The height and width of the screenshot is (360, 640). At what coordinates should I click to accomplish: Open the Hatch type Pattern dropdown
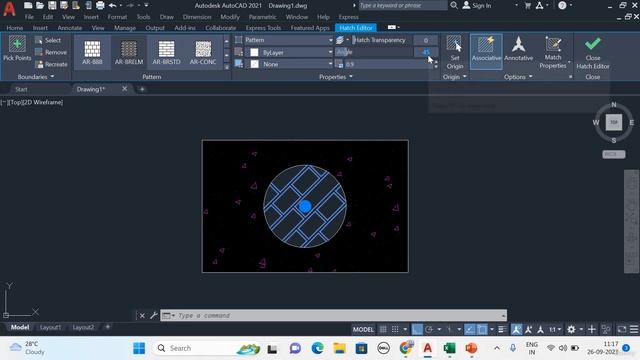click(x=289, y=40)
